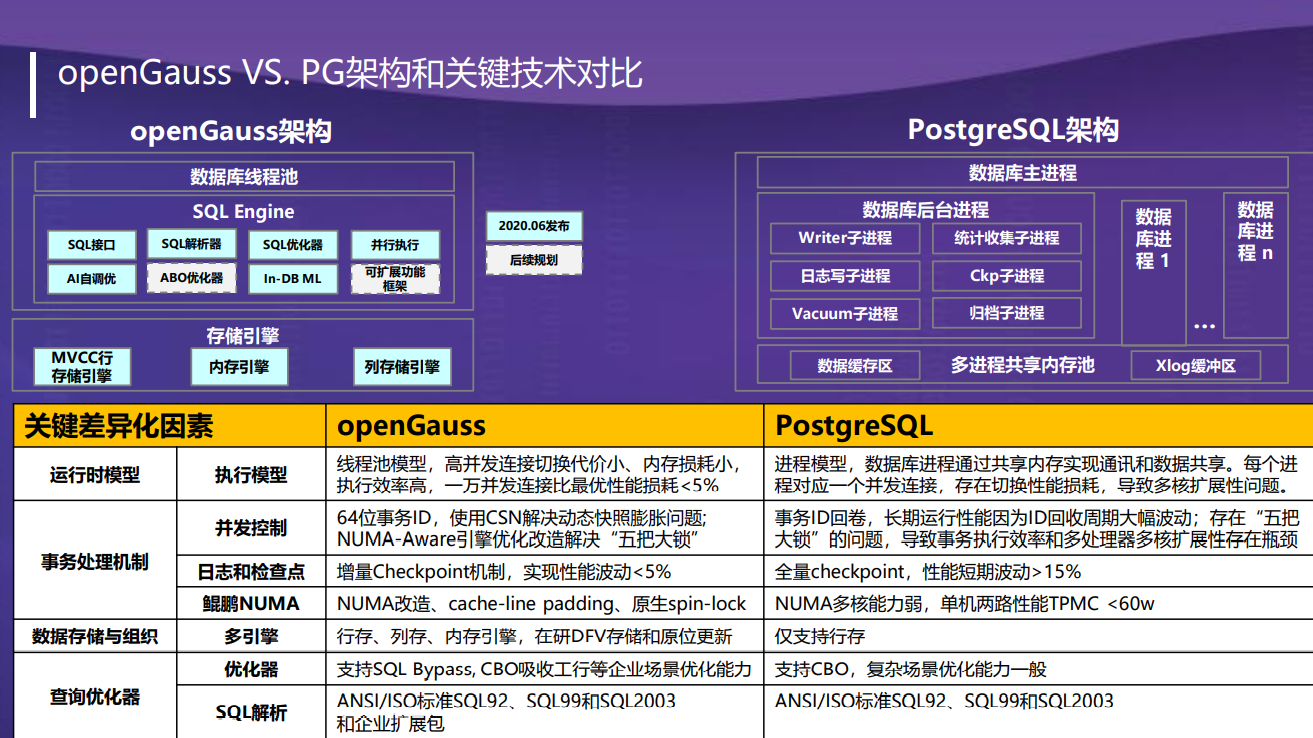Select the "SQL Engine" section label
This screenshot has height=738, width=1313.
pyautogui.click(x=244, y=211)
